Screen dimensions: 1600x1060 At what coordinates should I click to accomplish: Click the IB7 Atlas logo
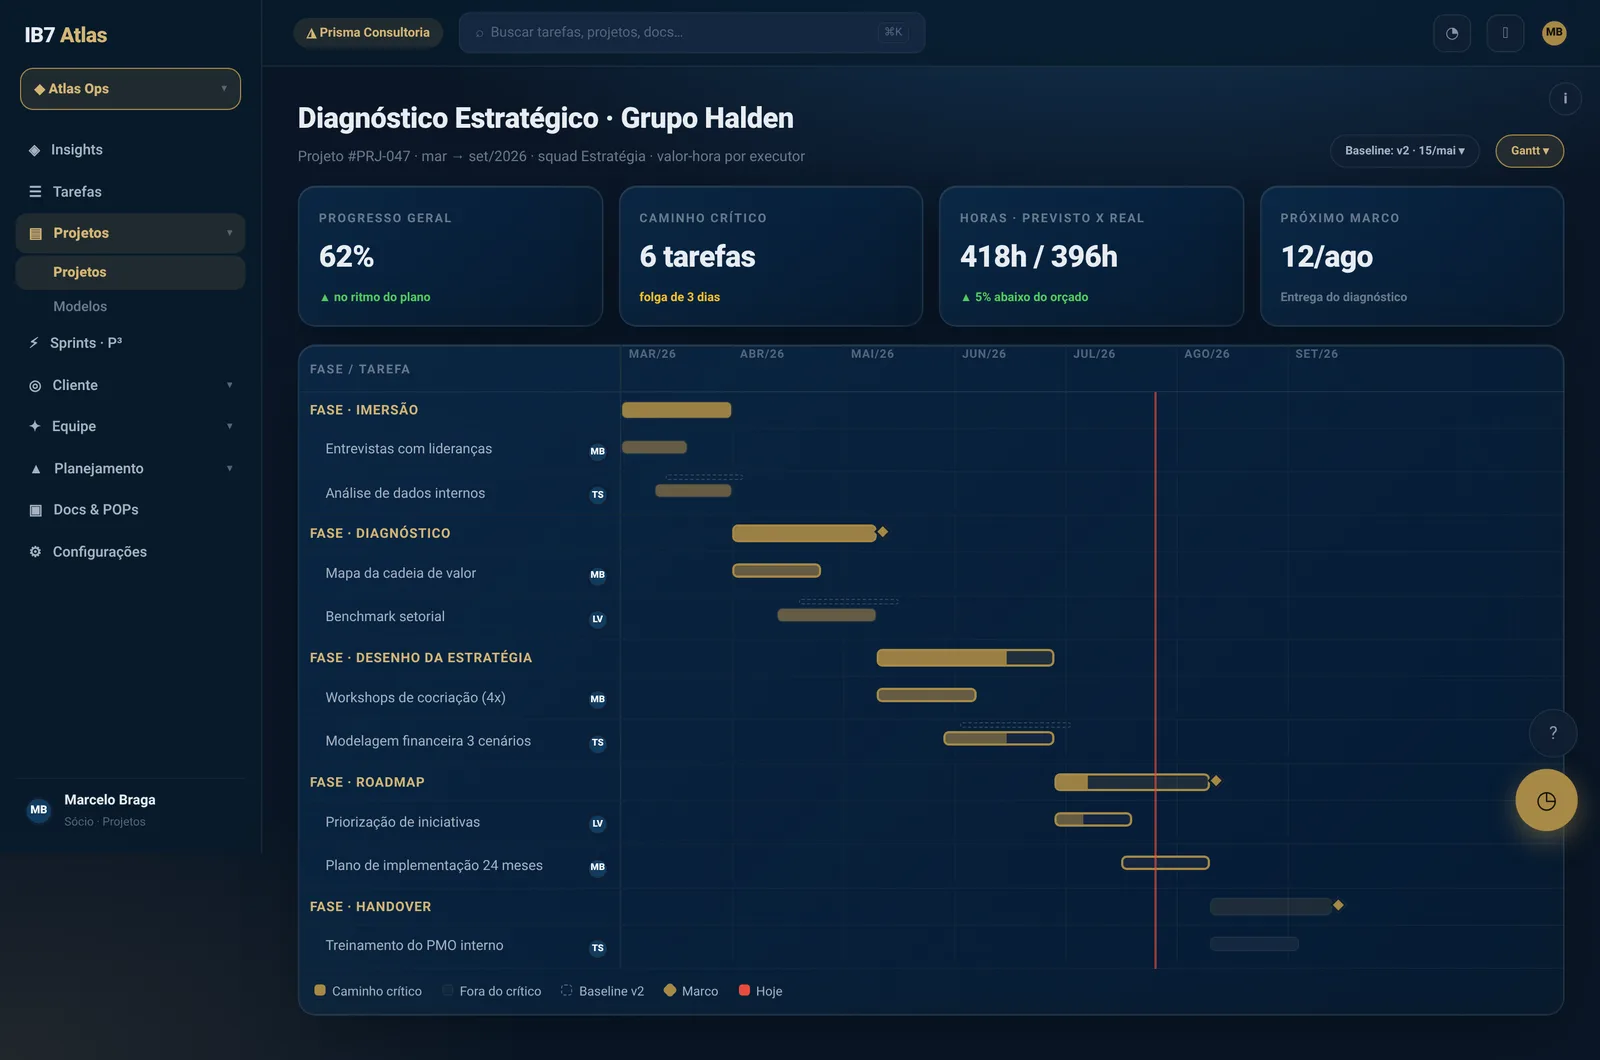tap(66, 35)
